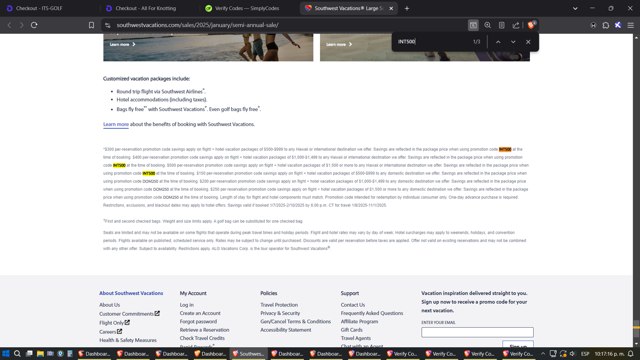Switch to Verify Codes — SimplyCodes tab
640x360 pixels.
click(247, 8)
